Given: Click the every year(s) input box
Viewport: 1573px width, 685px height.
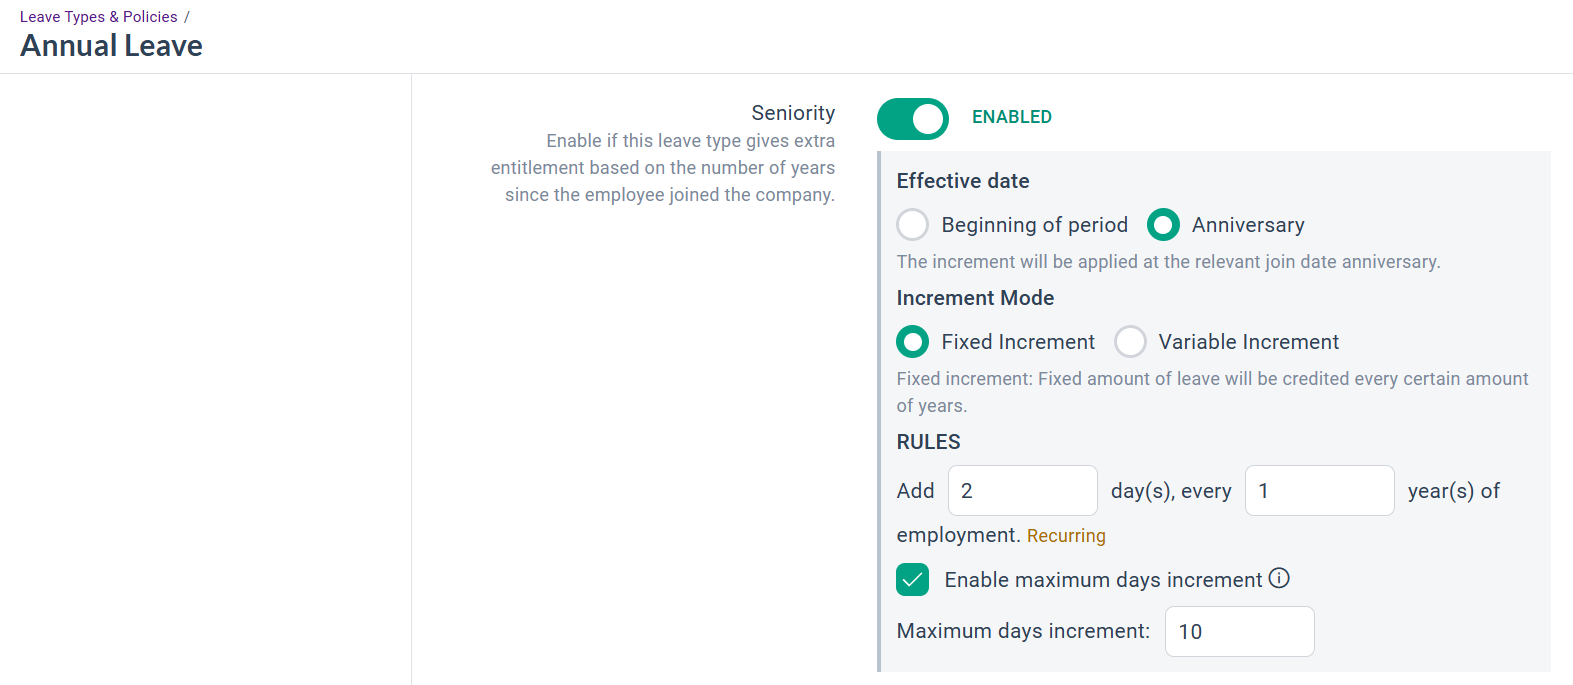Looking at the screenshot, I should [x=1318, y=491].
